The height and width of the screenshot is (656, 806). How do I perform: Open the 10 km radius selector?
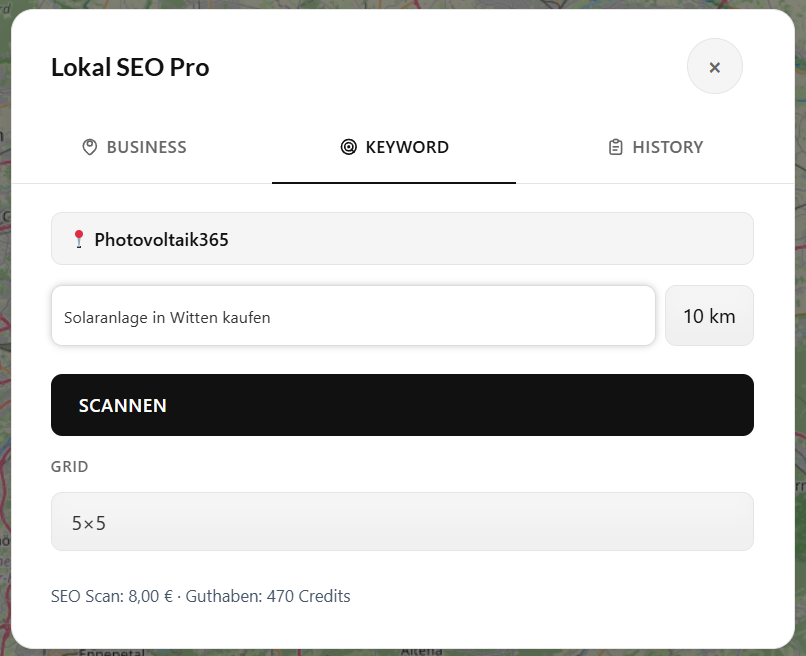click(709, 316)
